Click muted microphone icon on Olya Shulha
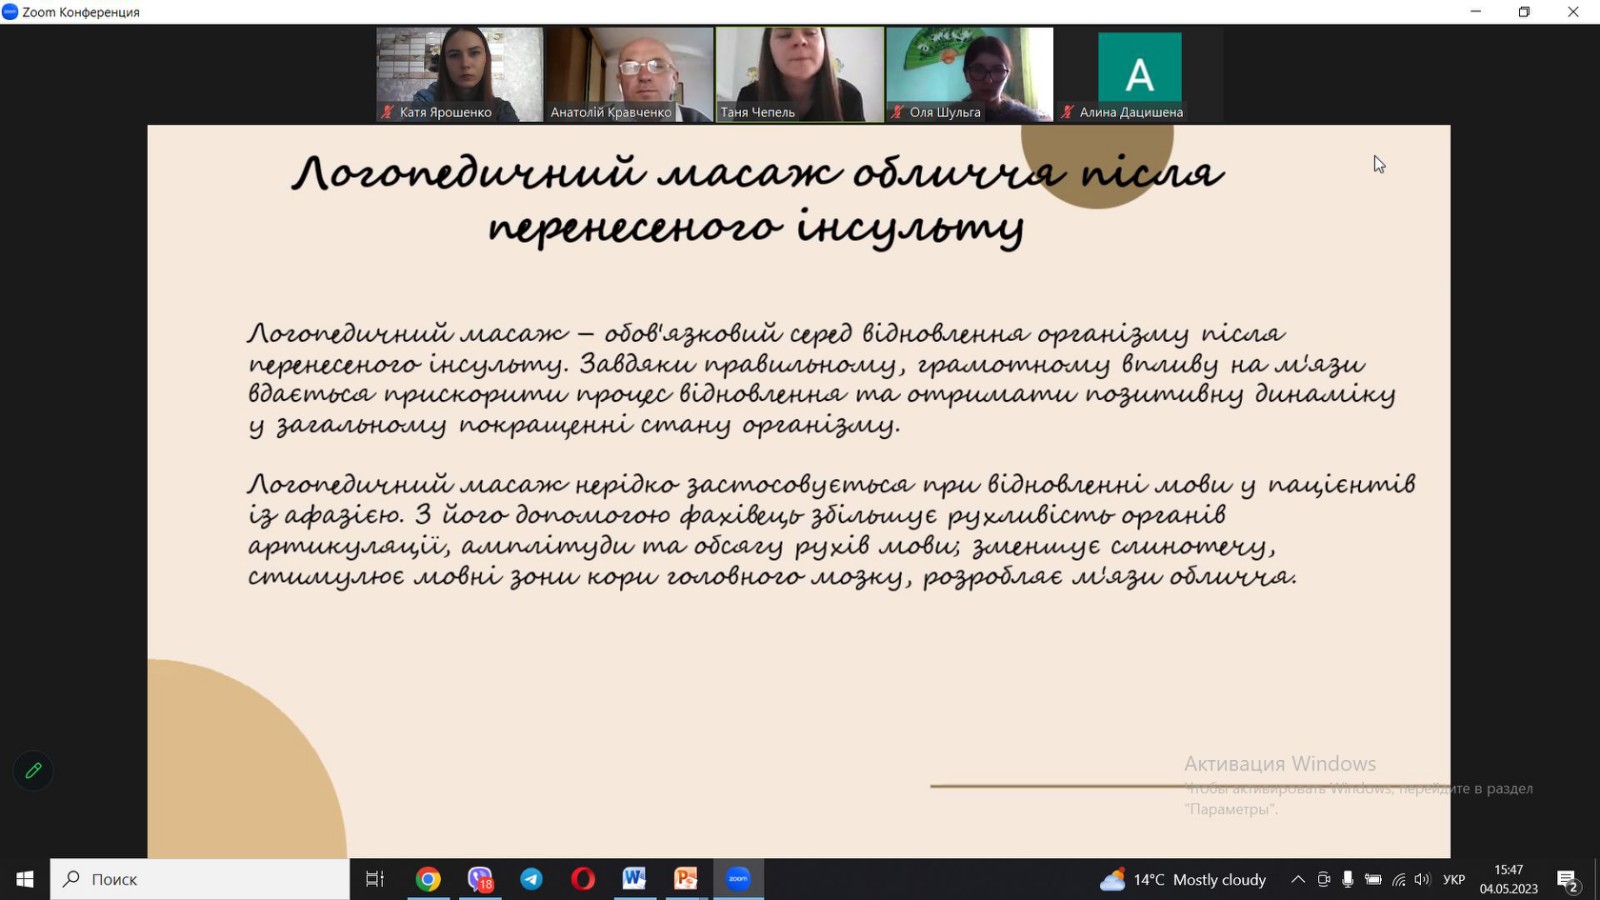Image resolution: width=1600 pixels, height=900 pixels. (897, 112)
